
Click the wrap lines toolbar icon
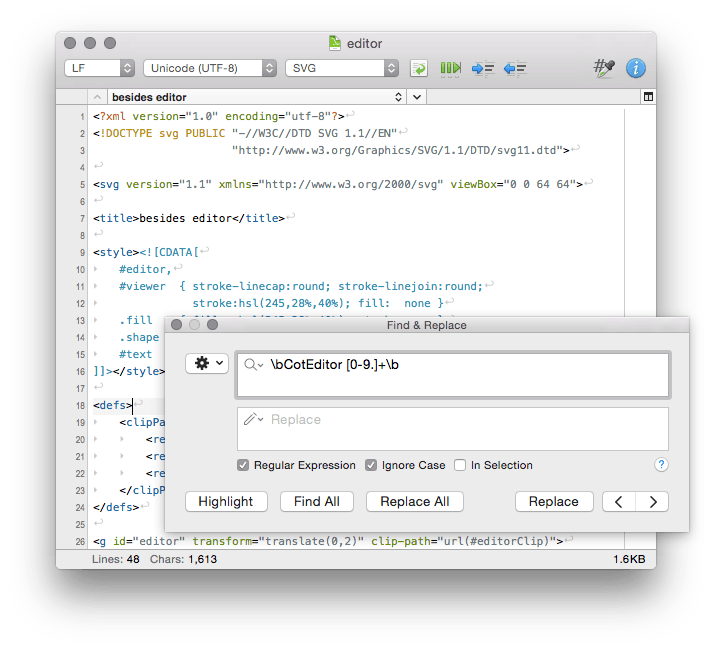[420, 68]
